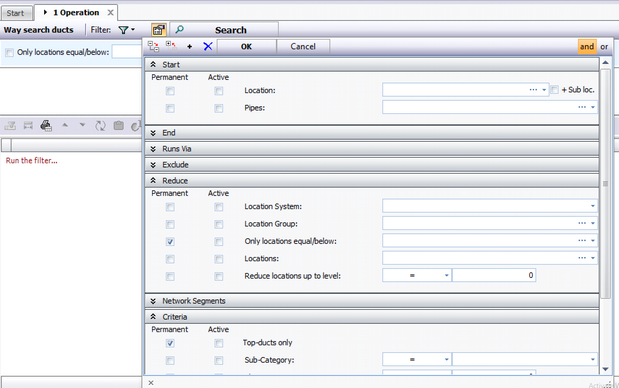
Task: Click the ellipsis in Only locations equal/below field
Action: coord(582,241)
